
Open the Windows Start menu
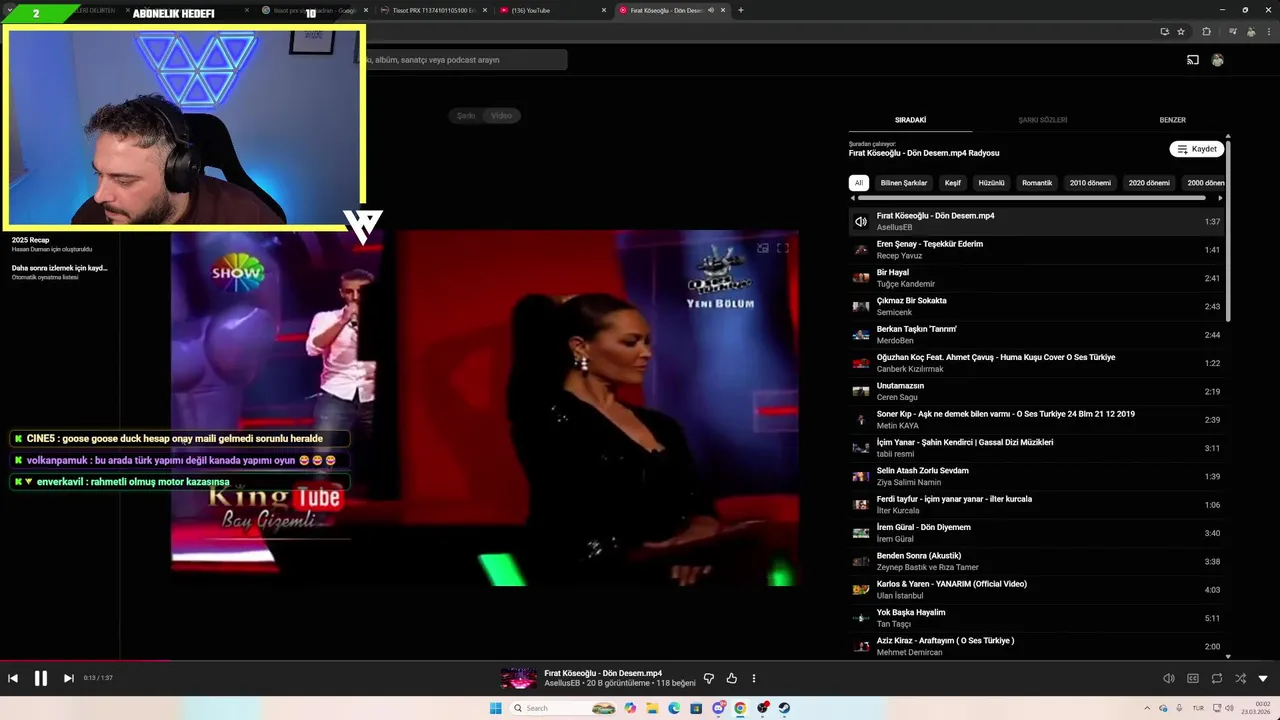pyautogui.click(x=495, y=708)
